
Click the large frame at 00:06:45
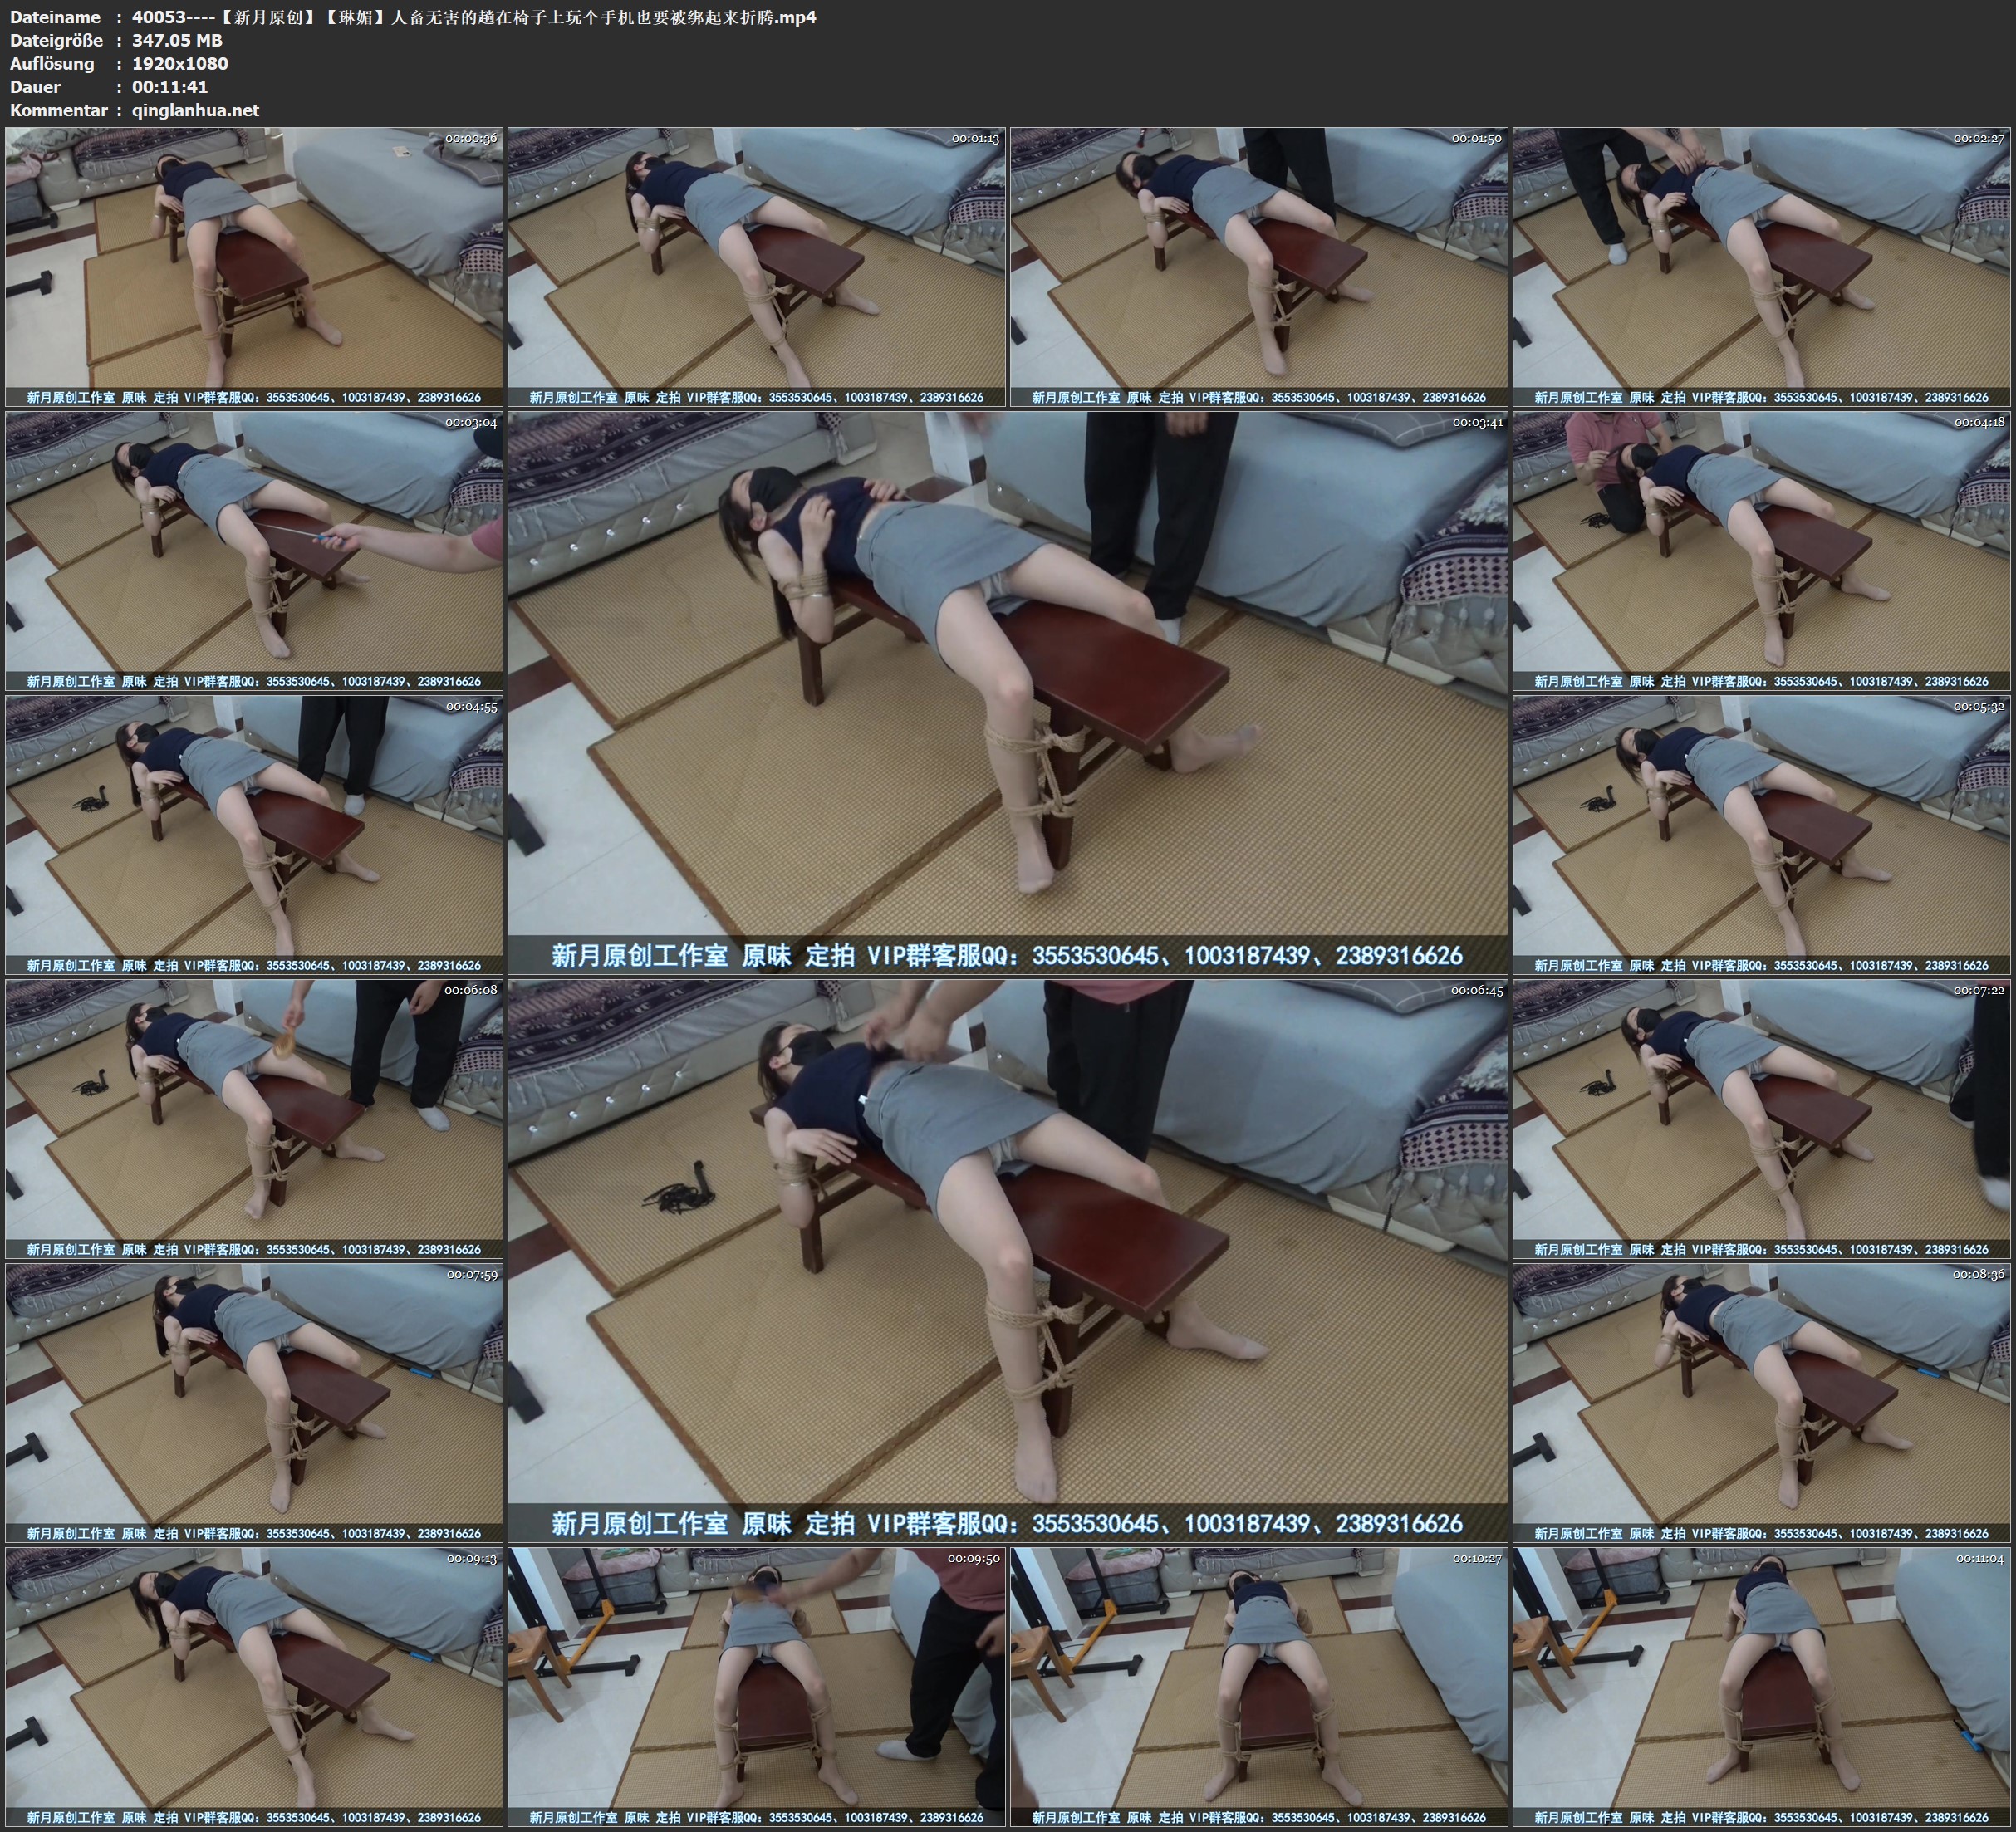point(1007,1260)
